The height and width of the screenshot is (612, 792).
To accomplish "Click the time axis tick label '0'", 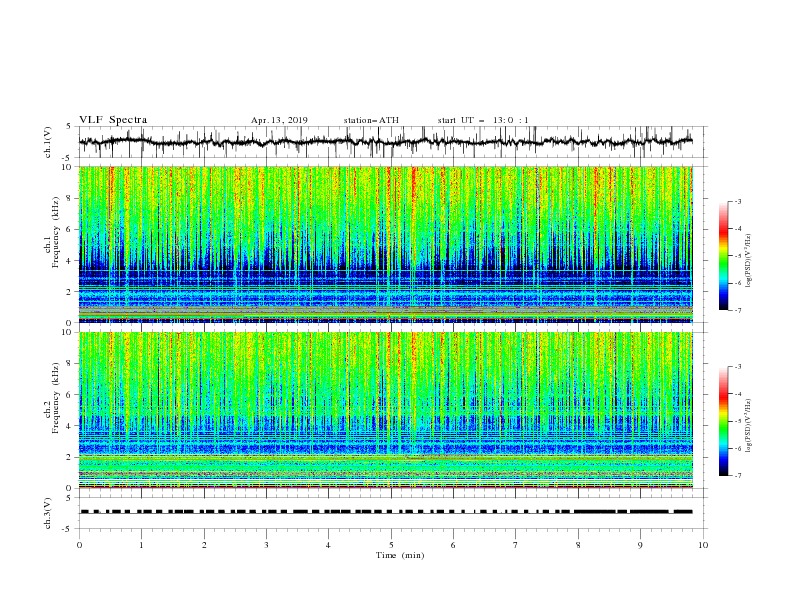I will tap(79, 545).
